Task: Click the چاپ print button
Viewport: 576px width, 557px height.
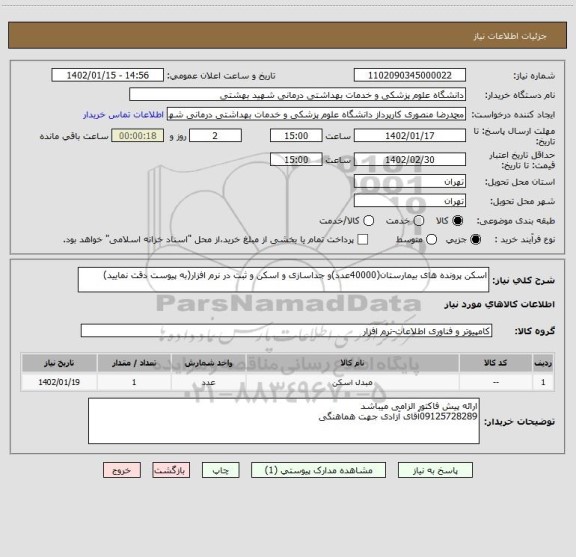Action: [x=221, y=470]
